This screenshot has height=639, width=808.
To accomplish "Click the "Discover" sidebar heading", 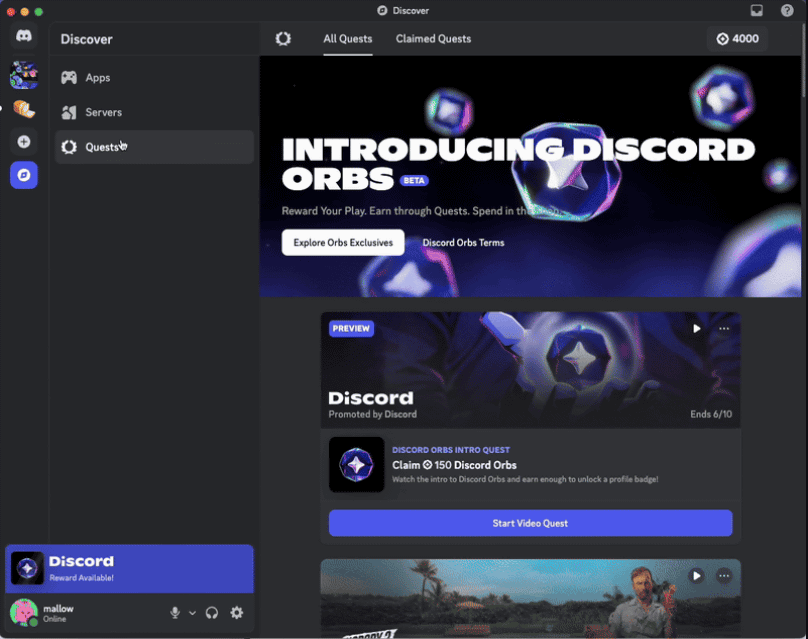I will [87, 39].
